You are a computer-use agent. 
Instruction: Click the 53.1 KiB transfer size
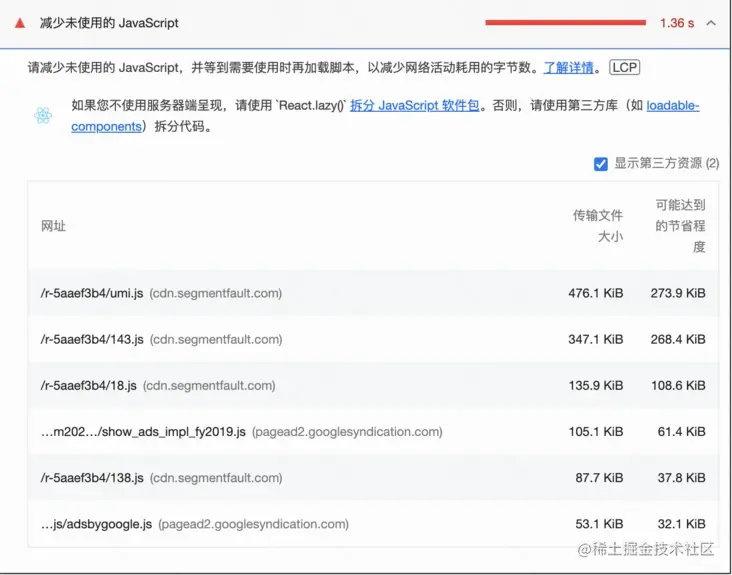click(x=599, y=524)
